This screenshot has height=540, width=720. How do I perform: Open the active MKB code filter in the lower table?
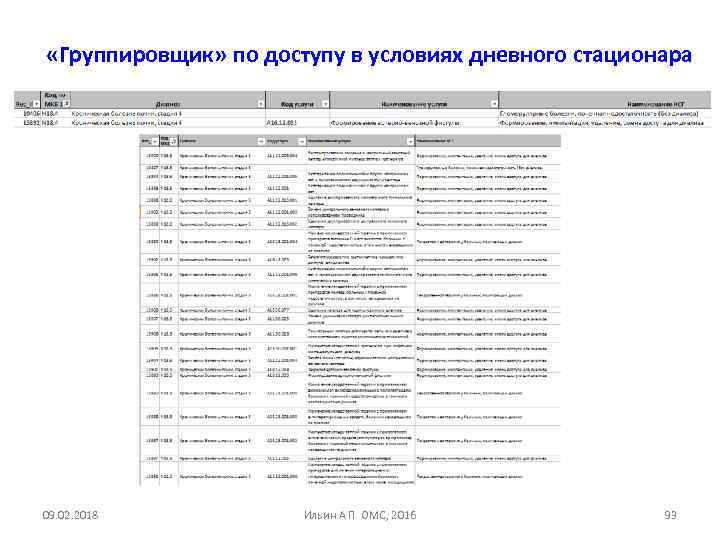click(x=174, y=141)
